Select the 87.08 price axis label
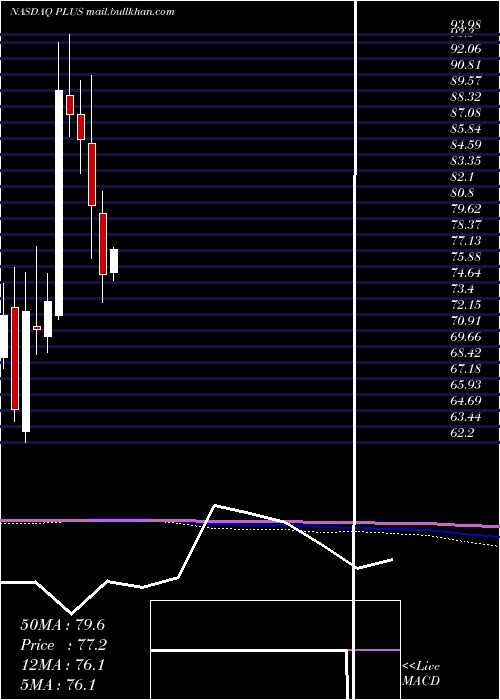The width and height of the screenshot is (500, 700). (466, 113)
